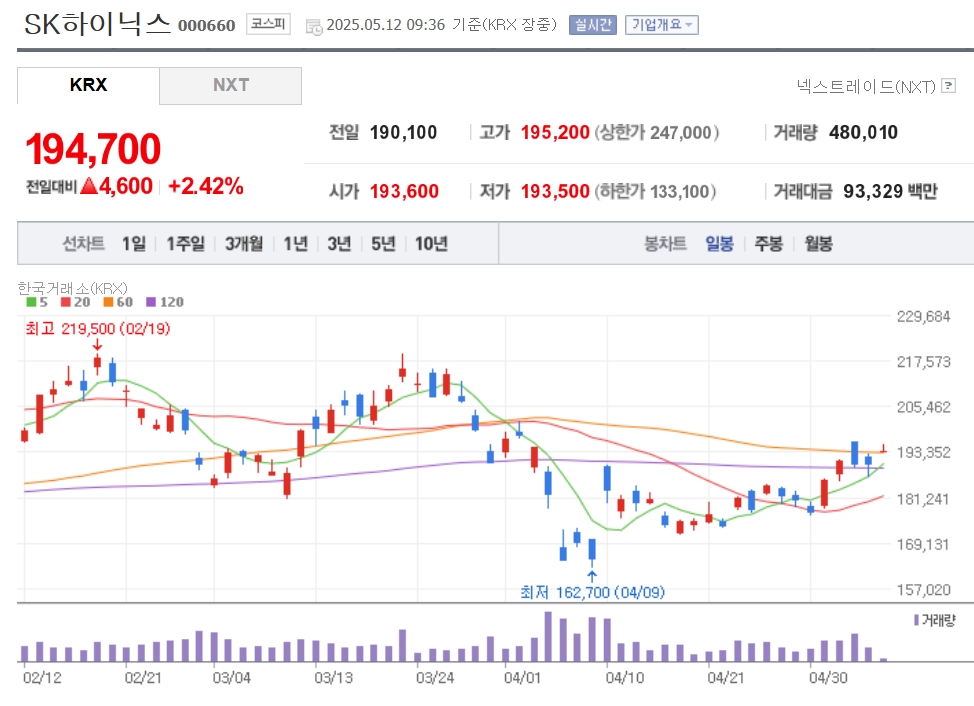This screenshot has width=974, height=706.
Task: Click the opening price value 193,600
Action: coord(404,191)
